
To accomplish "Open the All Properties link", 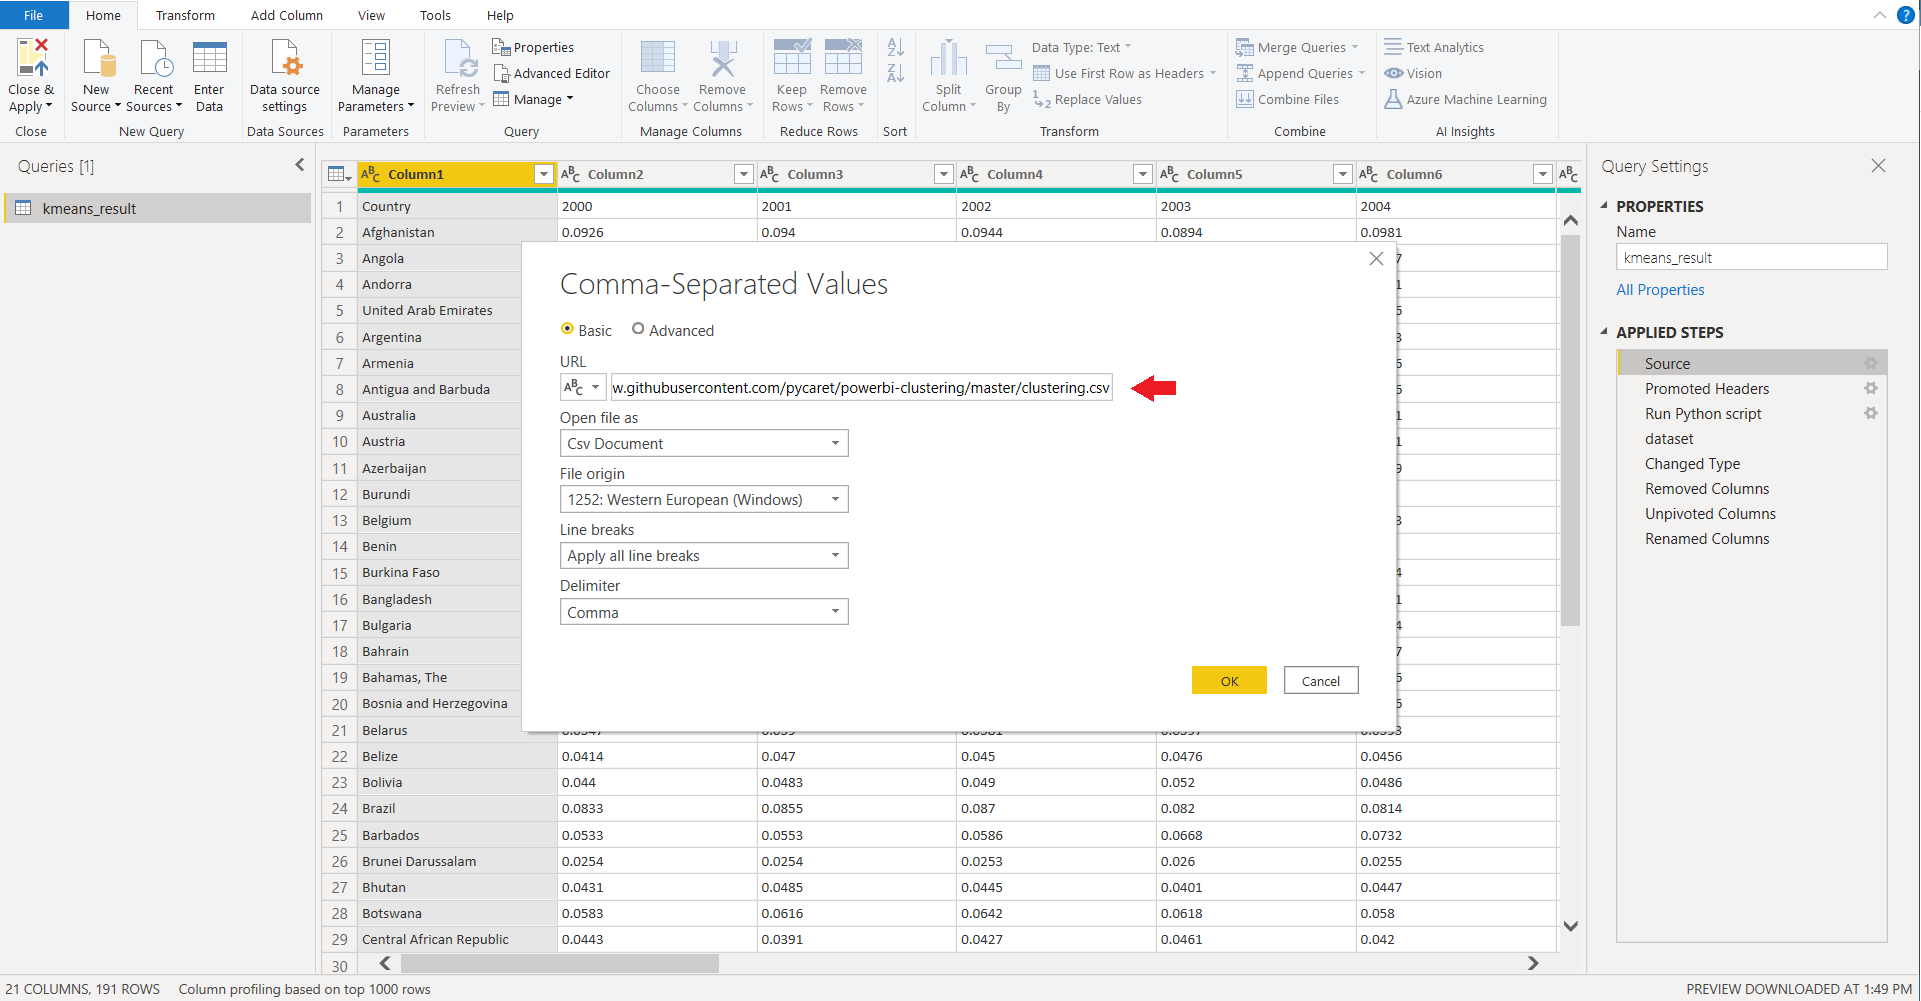I will [1660, 290].
